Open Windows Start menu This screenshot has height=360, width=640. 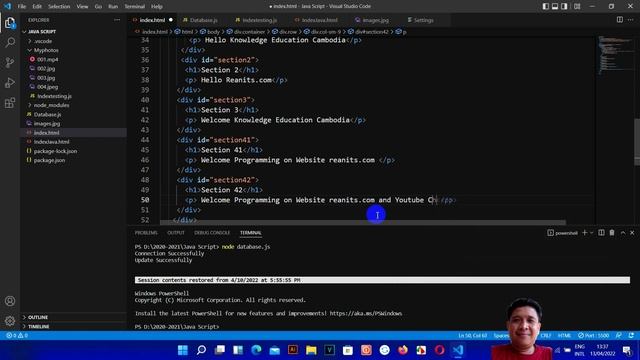point(183,350)
